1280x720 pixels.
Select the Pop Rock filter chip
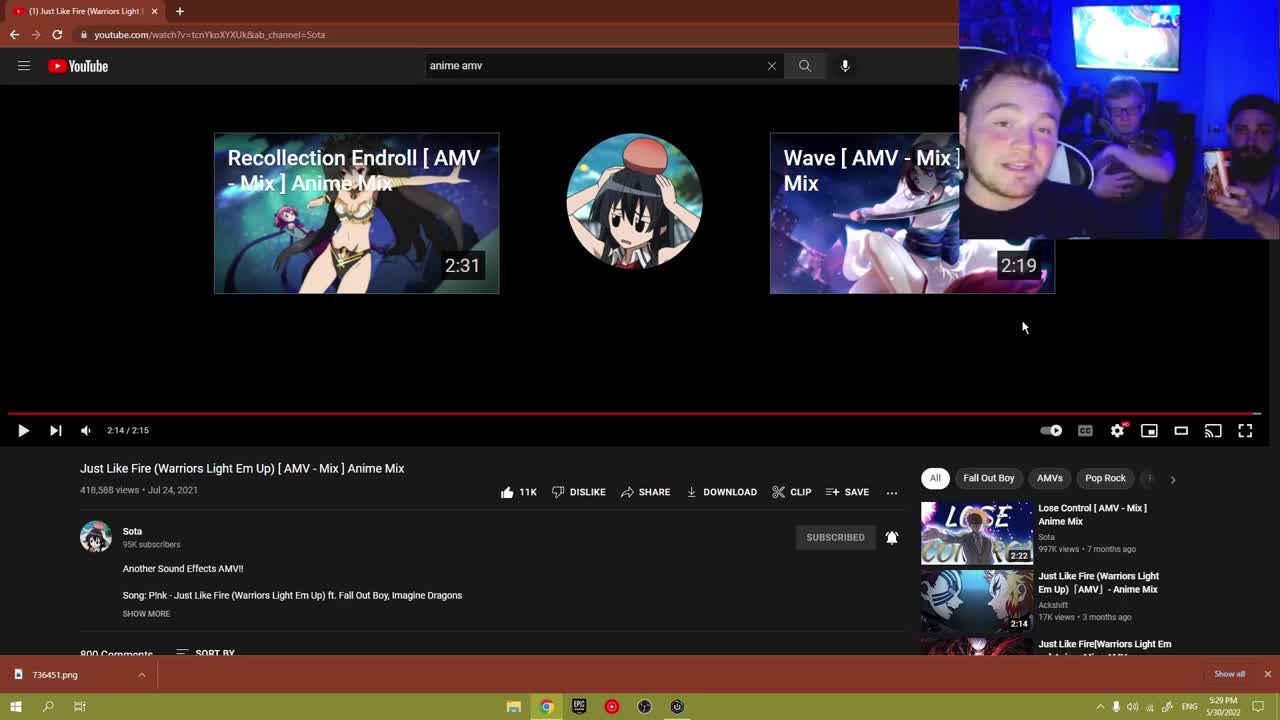[1105, 478]
